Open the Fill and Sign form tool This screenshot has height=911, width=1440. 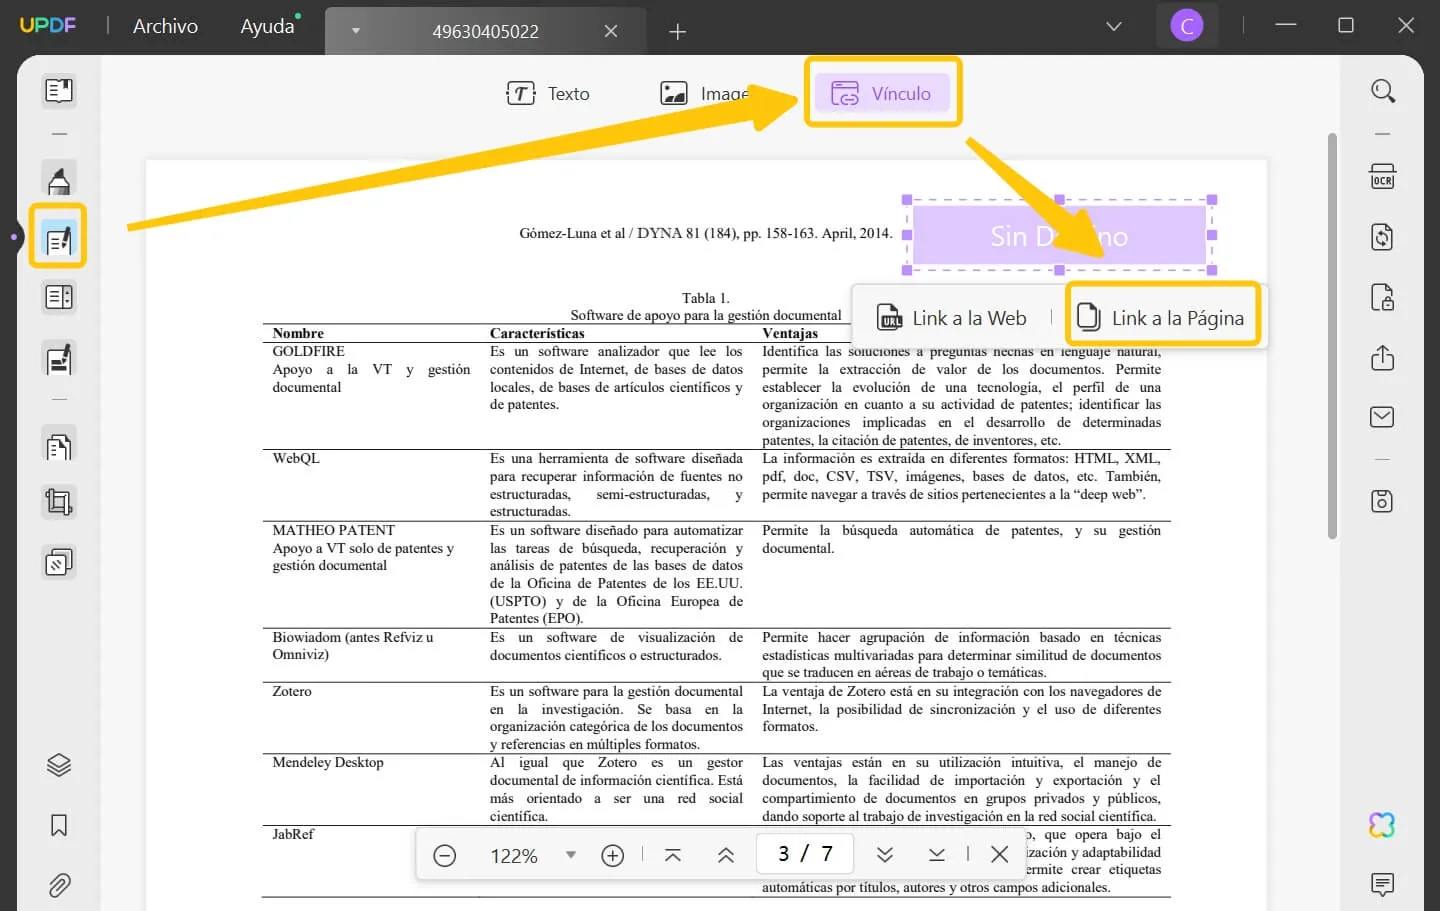point(59,359)
